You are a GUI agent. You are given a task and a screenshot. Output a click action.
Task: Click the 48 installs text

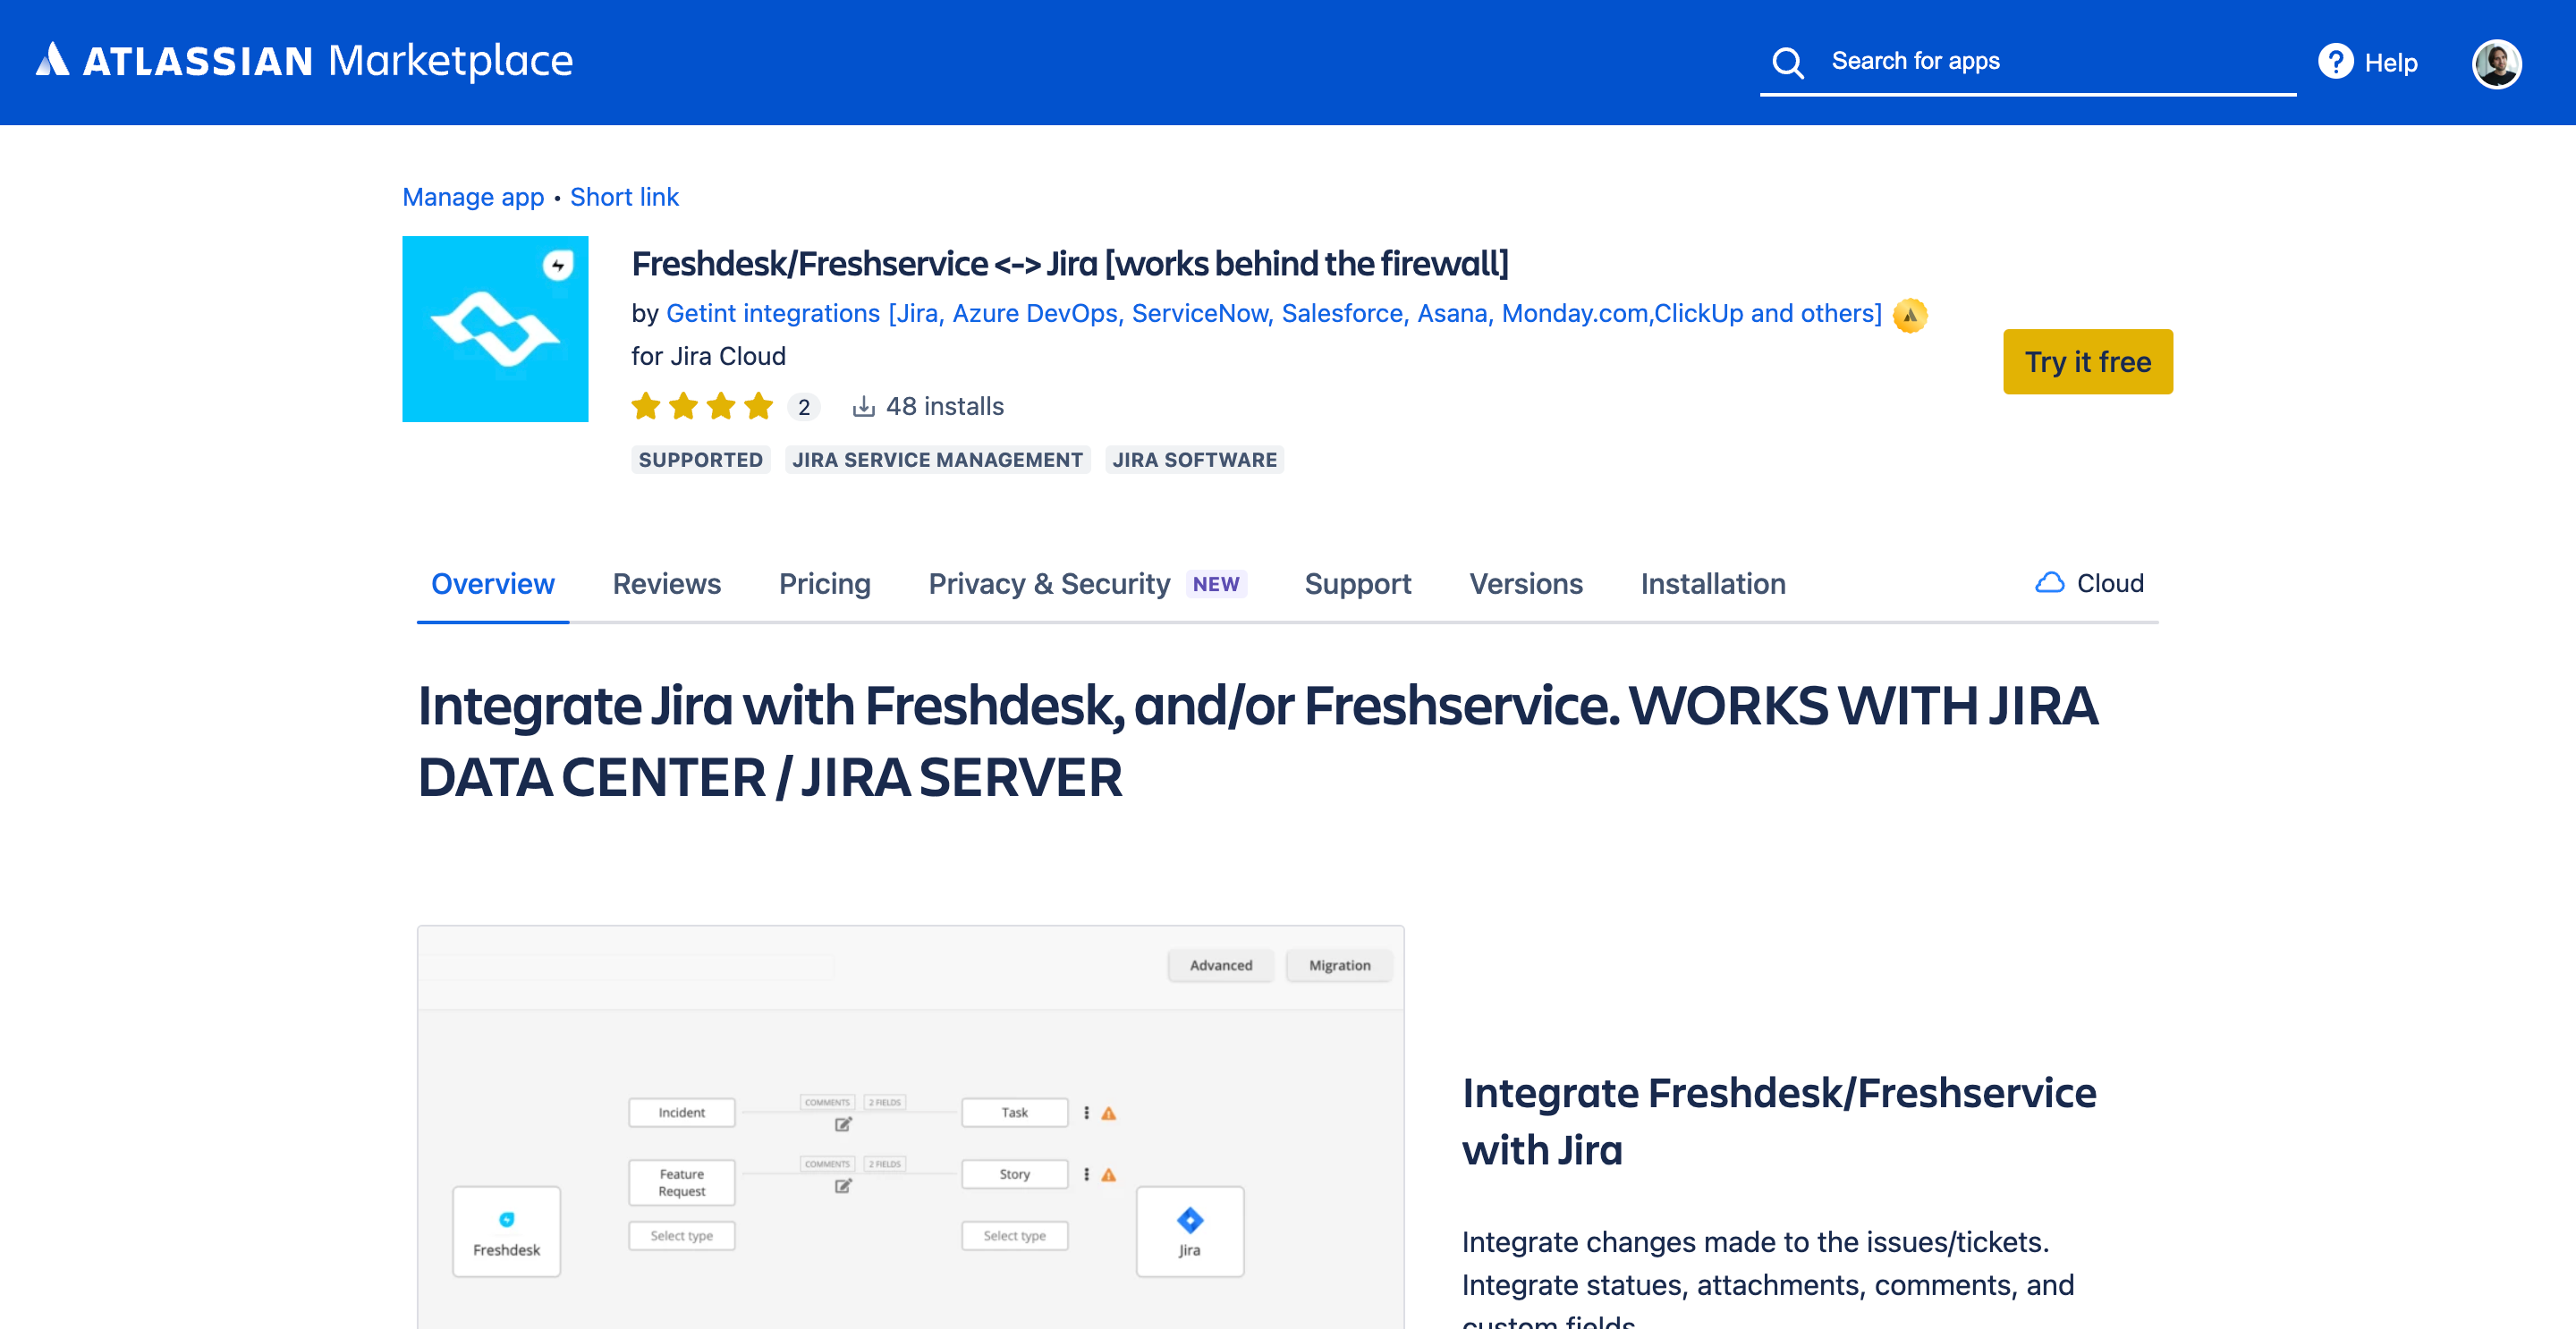(945, 406)
